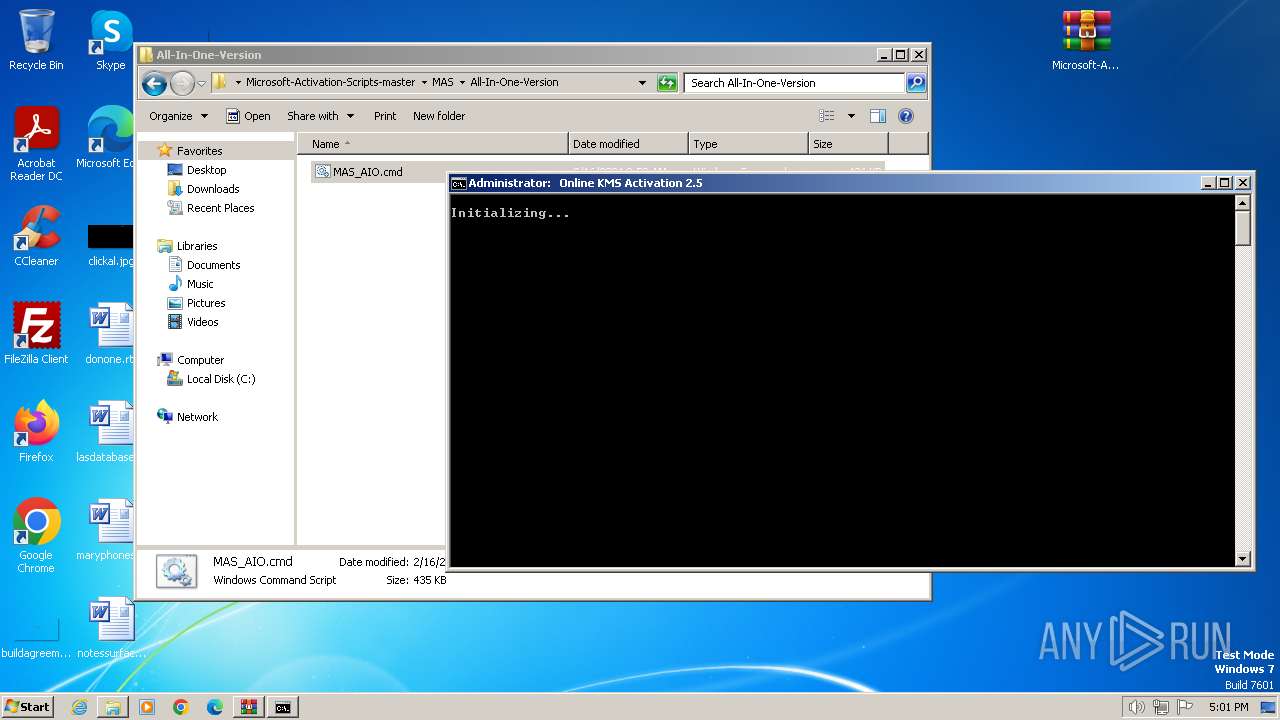
Task: Expand the view options dropdown arrow
Action: click(x=851, y=116)
